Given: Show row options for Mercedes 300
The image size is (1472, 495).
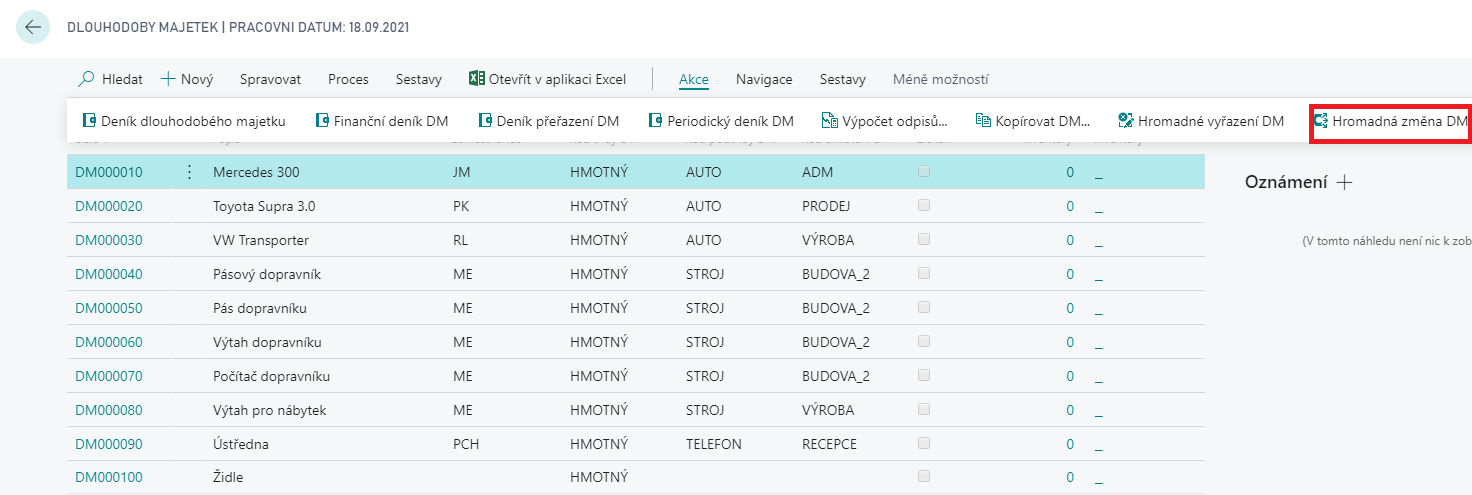Looking at the screenshot, I should coord(190,172).
